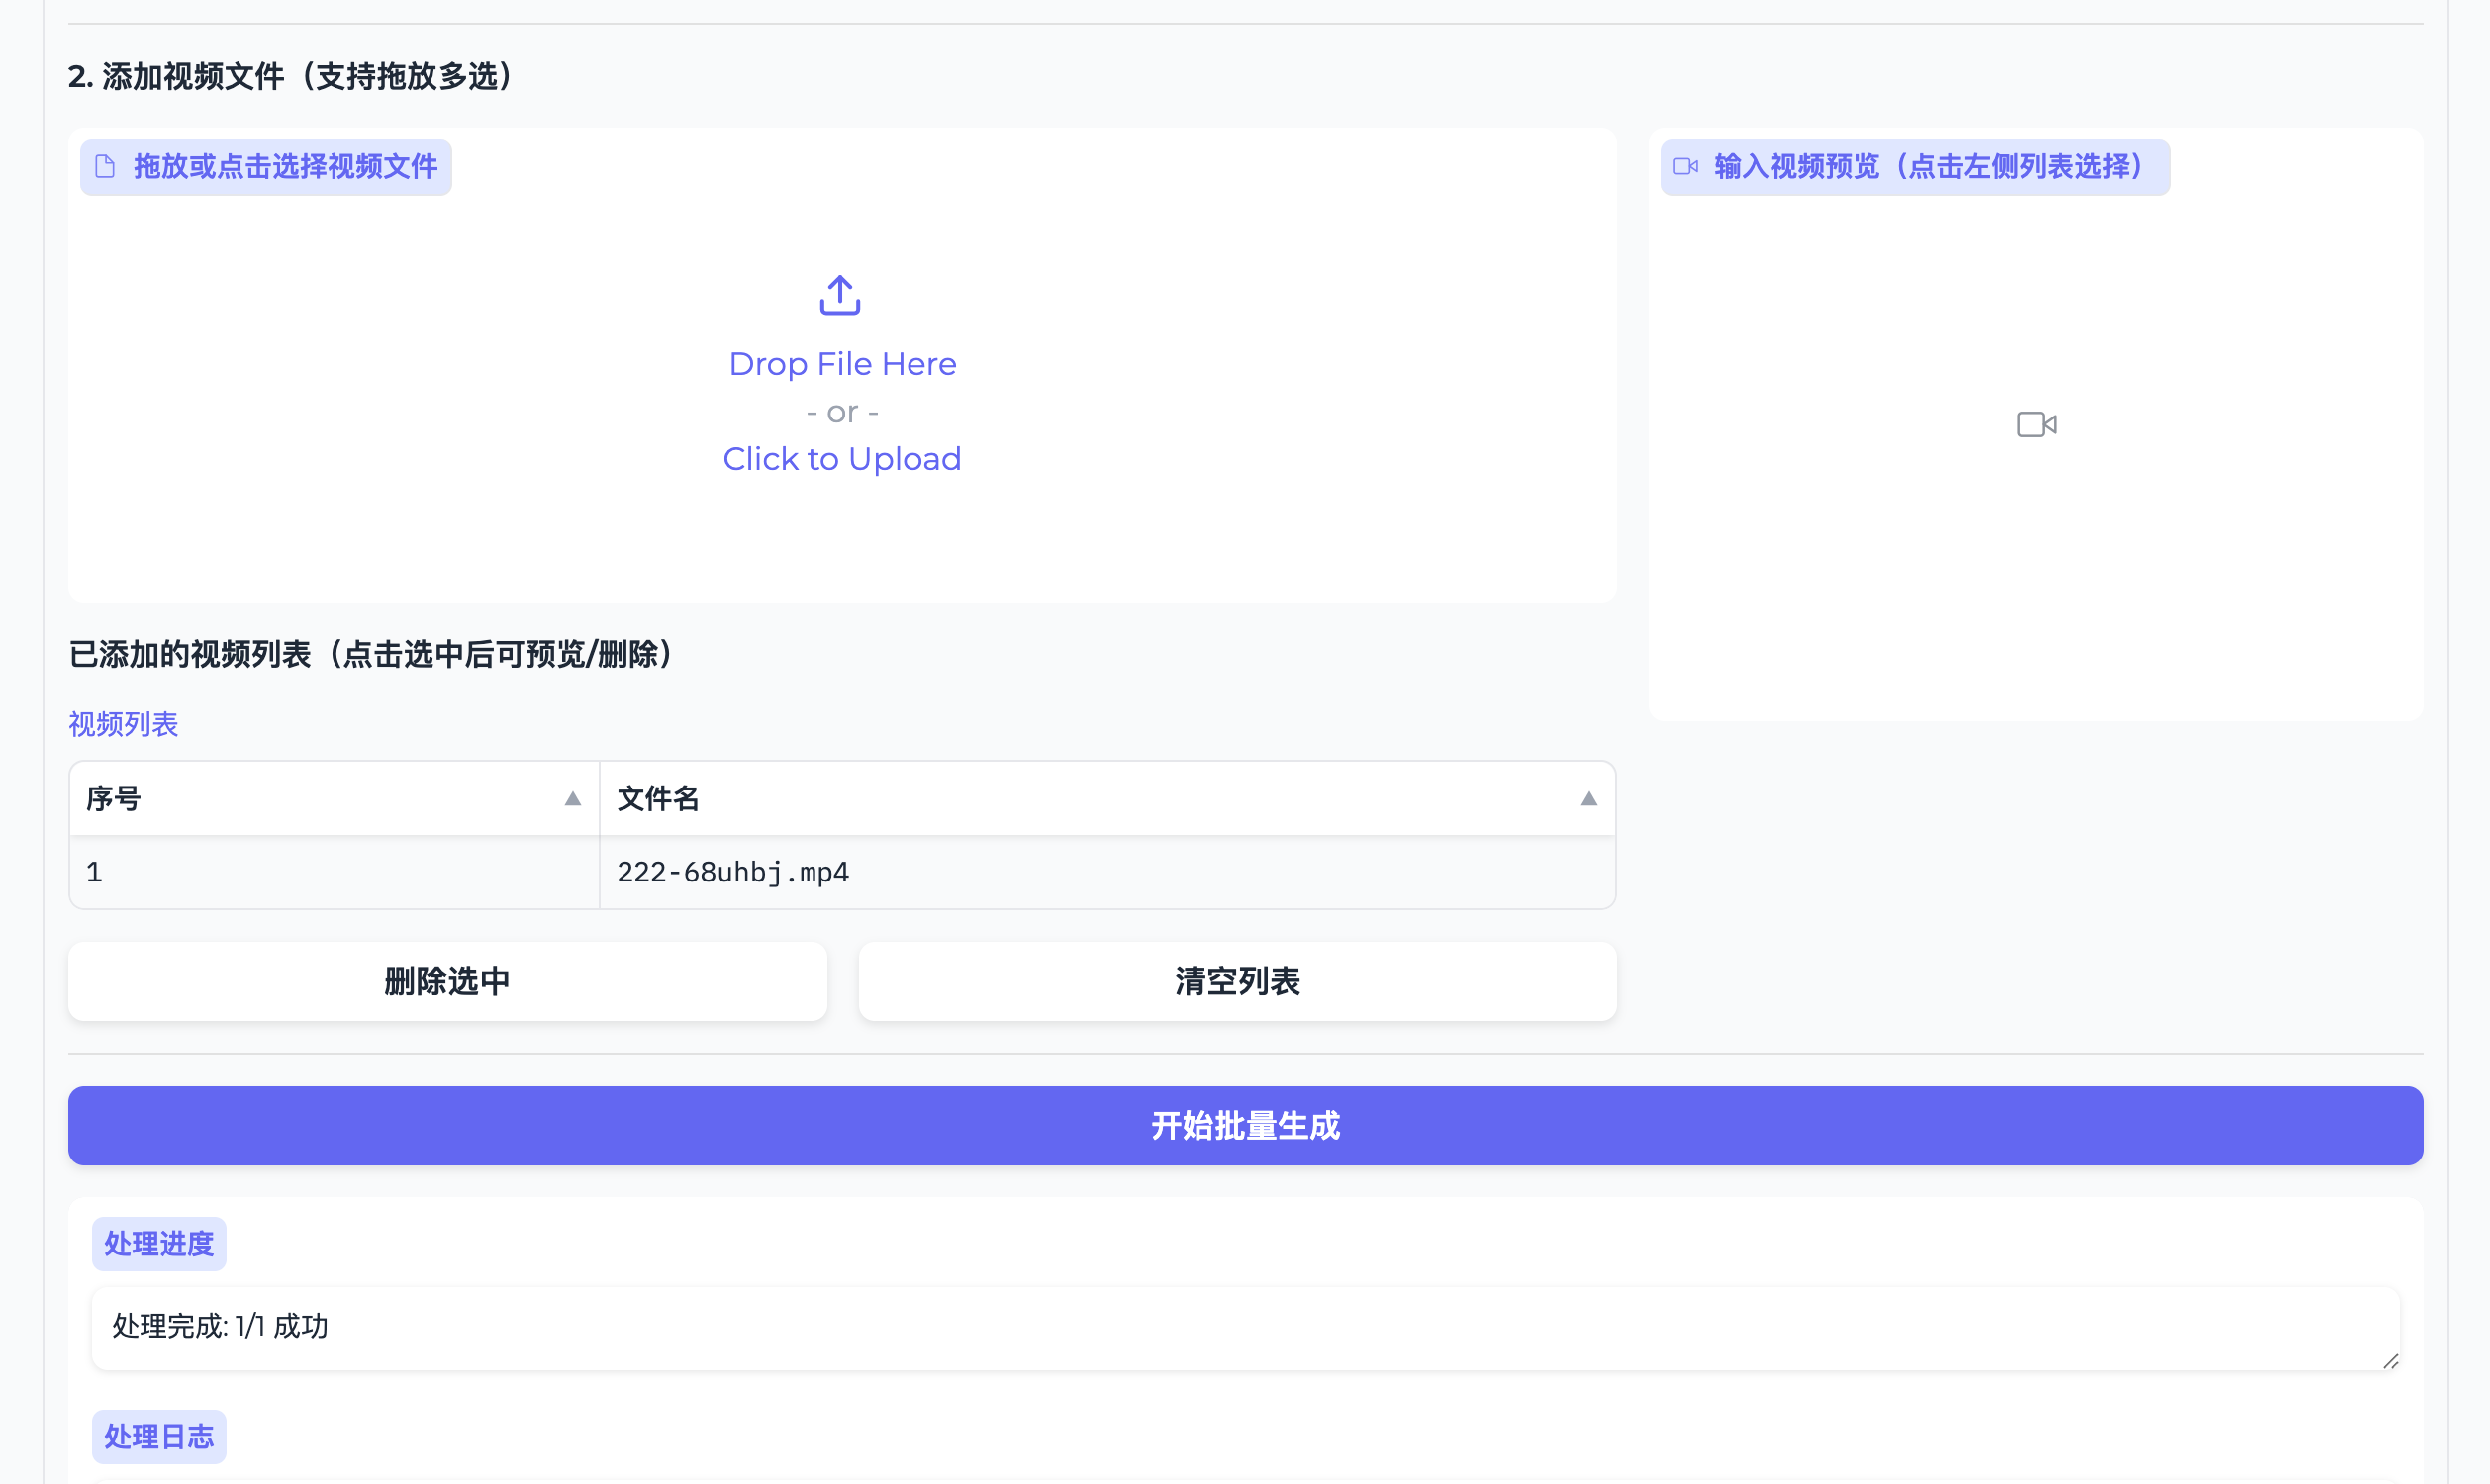This screenshot has width=2490, height=1484.
Task: Start batch generation with 开始批量生成
Action: click(1245, 1126)
